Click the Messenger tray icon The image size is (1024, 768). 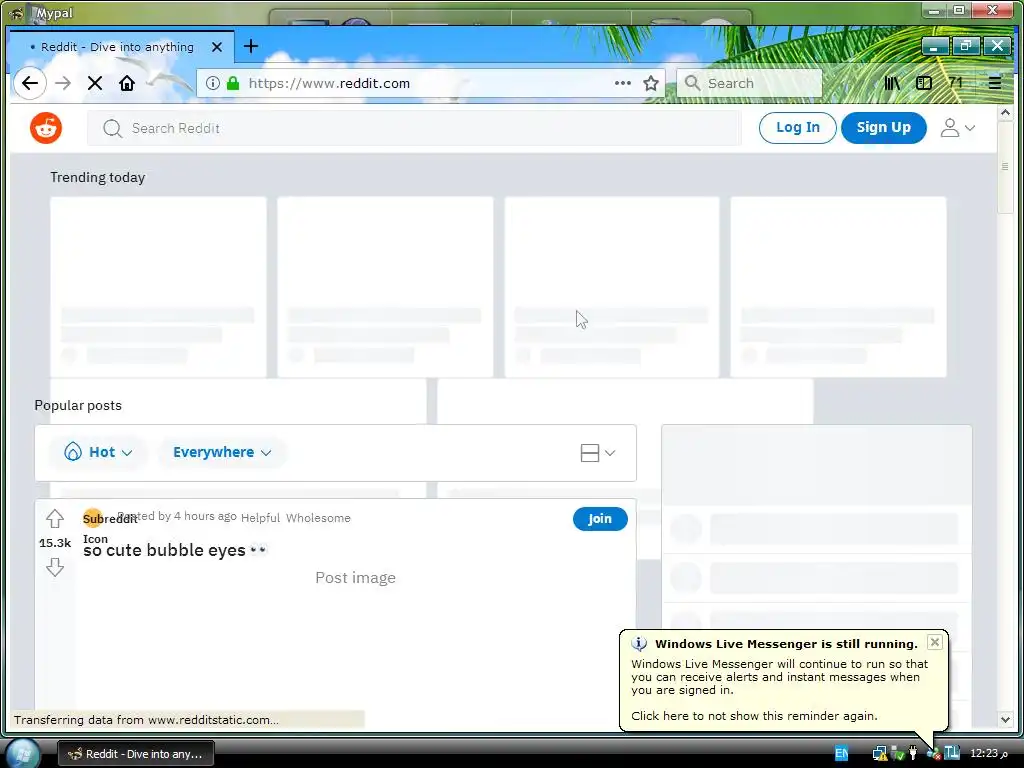click(933, 753)
